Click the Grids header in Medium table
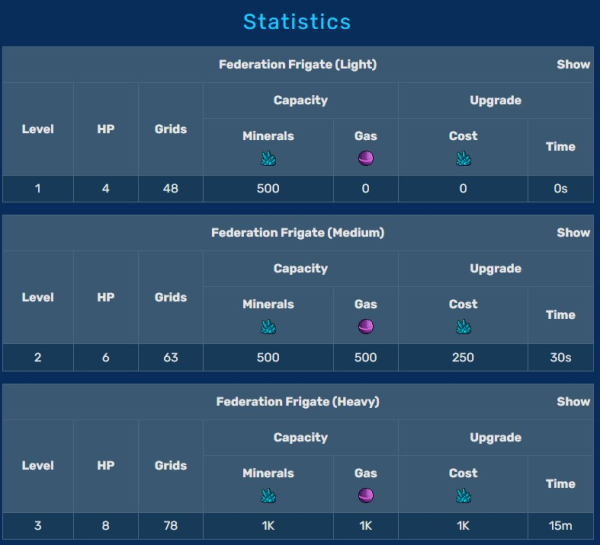 click(x=170, y=297)
